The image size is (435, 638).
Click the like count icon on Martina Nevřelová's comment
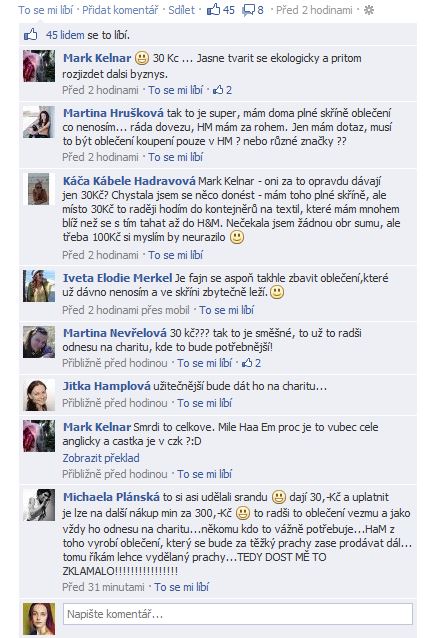click(x=247, y=363)
